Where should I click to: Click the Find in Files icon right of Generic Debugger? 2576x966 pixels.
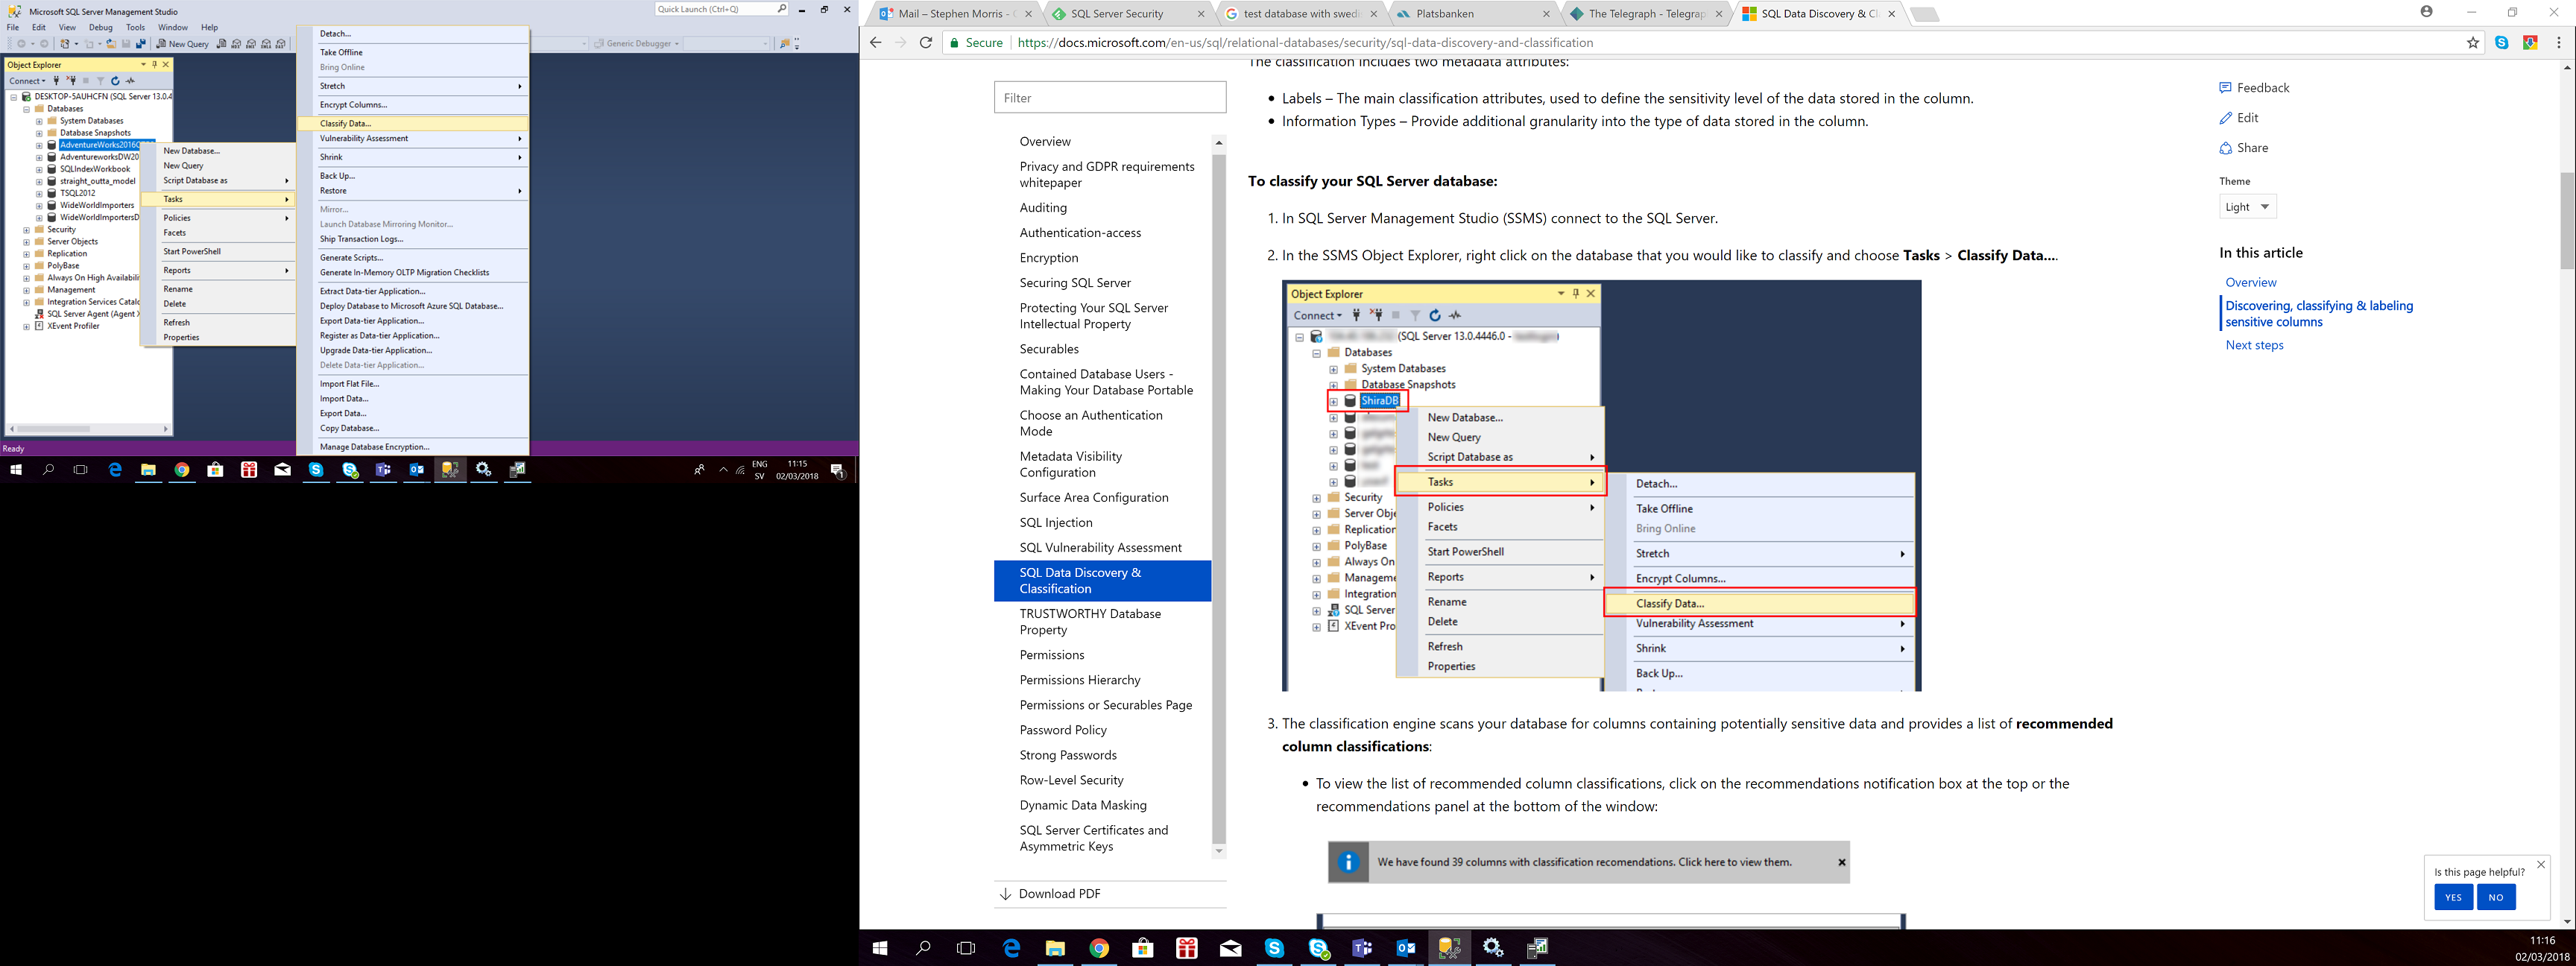click(x=785, y=43)
